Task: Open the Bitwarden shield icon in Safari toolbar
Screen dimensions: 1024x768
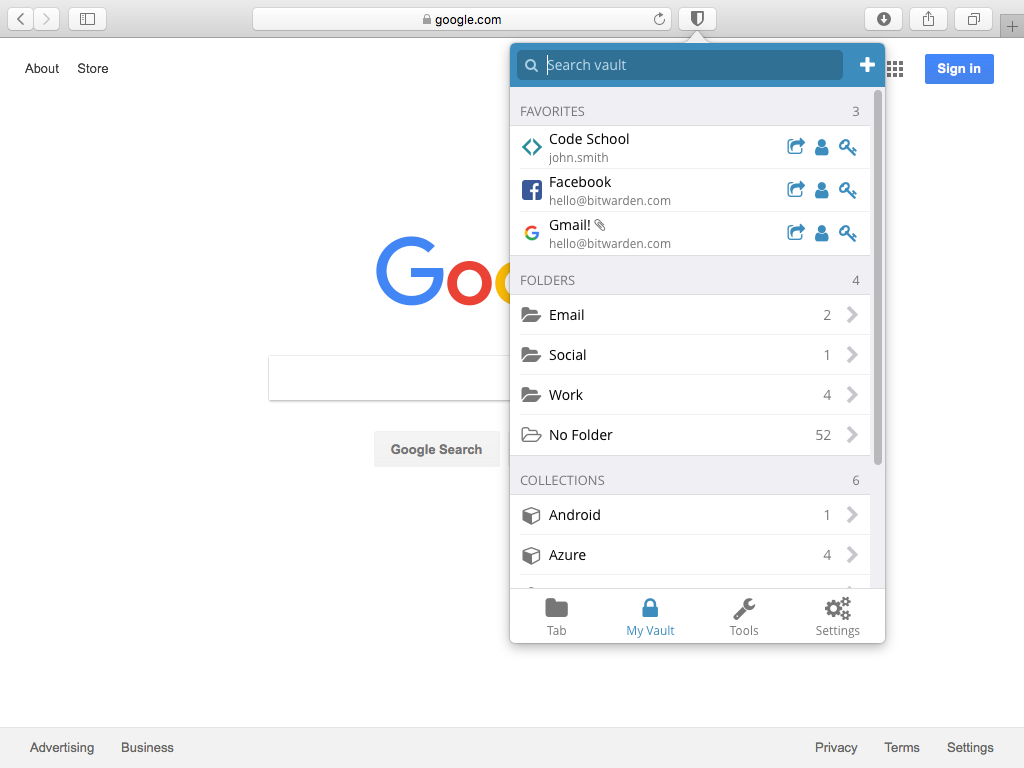Action: pos(697,18)
